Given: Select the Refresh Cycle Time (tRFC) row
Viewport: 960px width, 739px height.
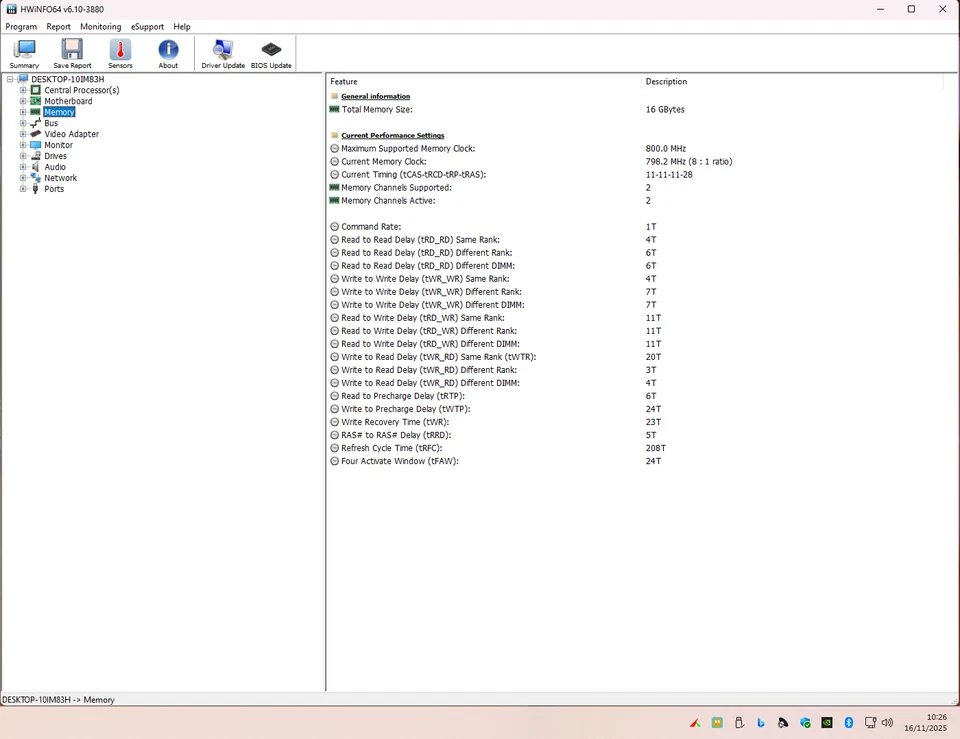Looking at the screenshot, I should coord(634,448).
